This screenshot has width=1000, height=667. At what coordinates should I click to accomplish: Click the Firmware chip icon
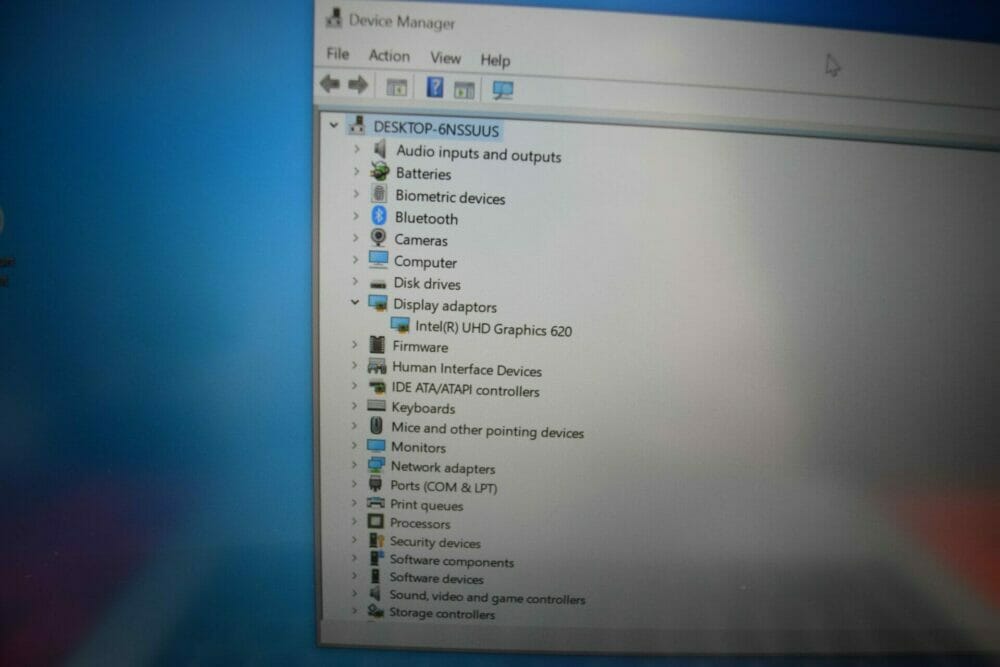pyautogui.click(x=377, y=345)
